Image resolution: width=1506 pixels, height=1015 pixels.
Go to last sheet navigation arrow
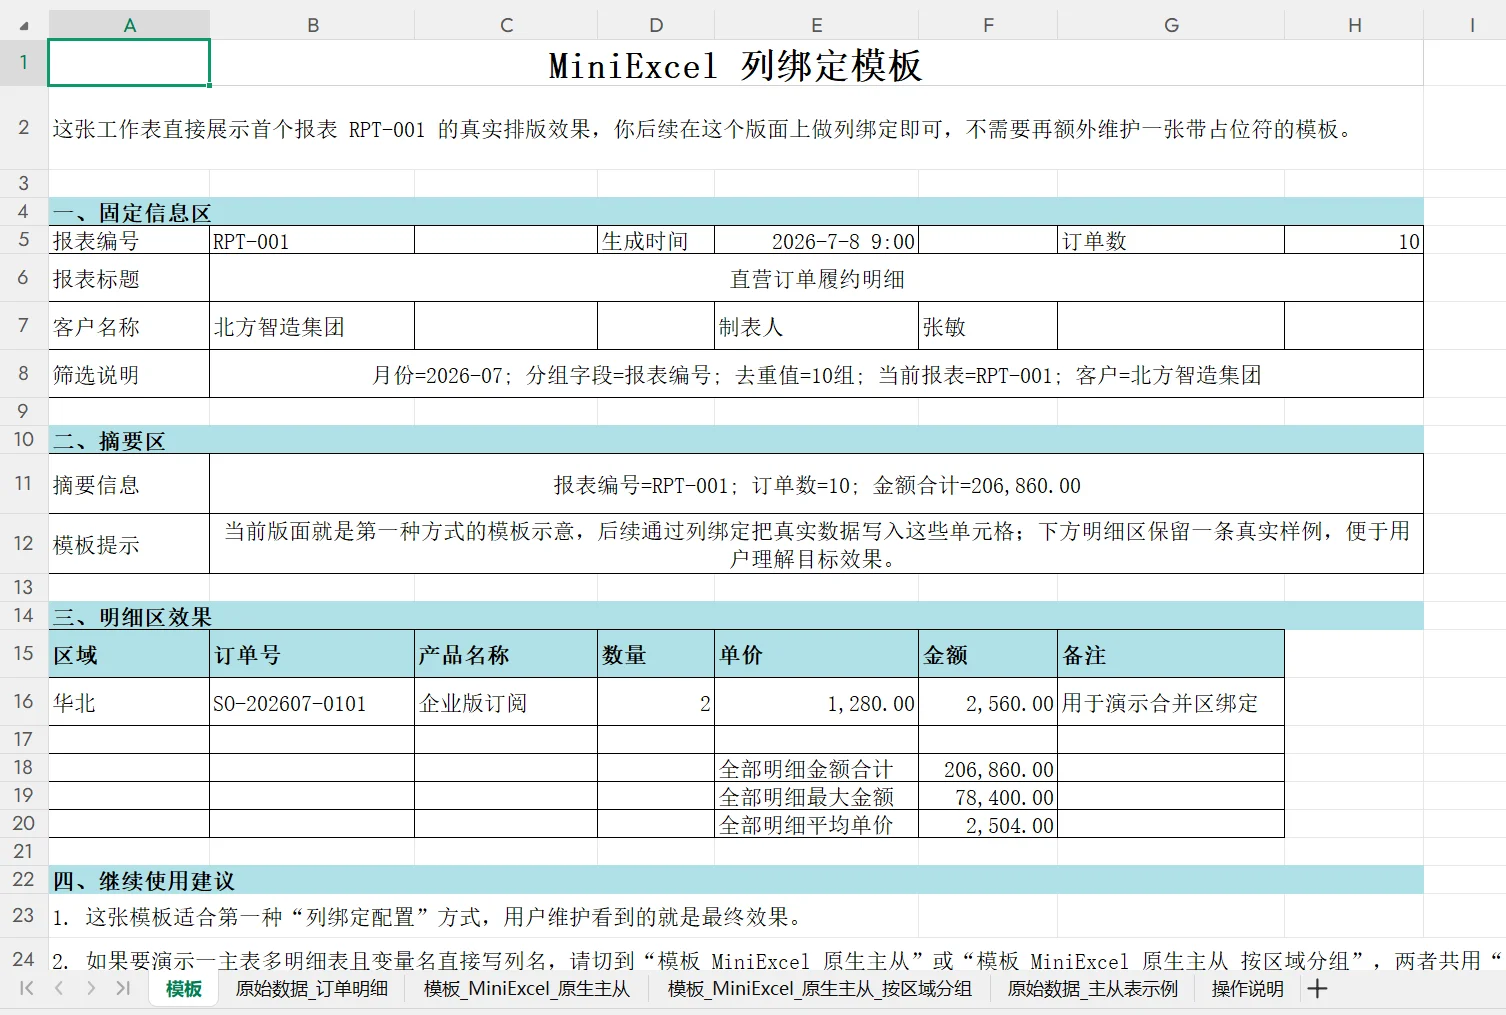[123, 988]
